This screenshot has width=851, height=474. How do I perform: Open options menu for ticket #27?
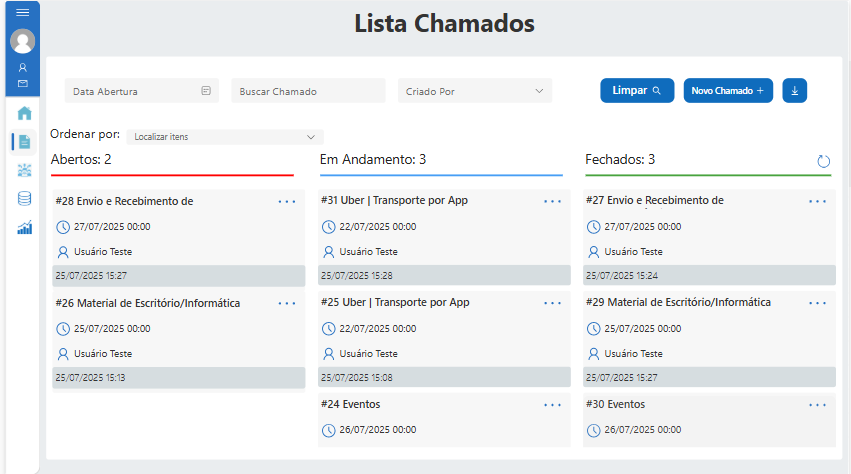point(817,201)
